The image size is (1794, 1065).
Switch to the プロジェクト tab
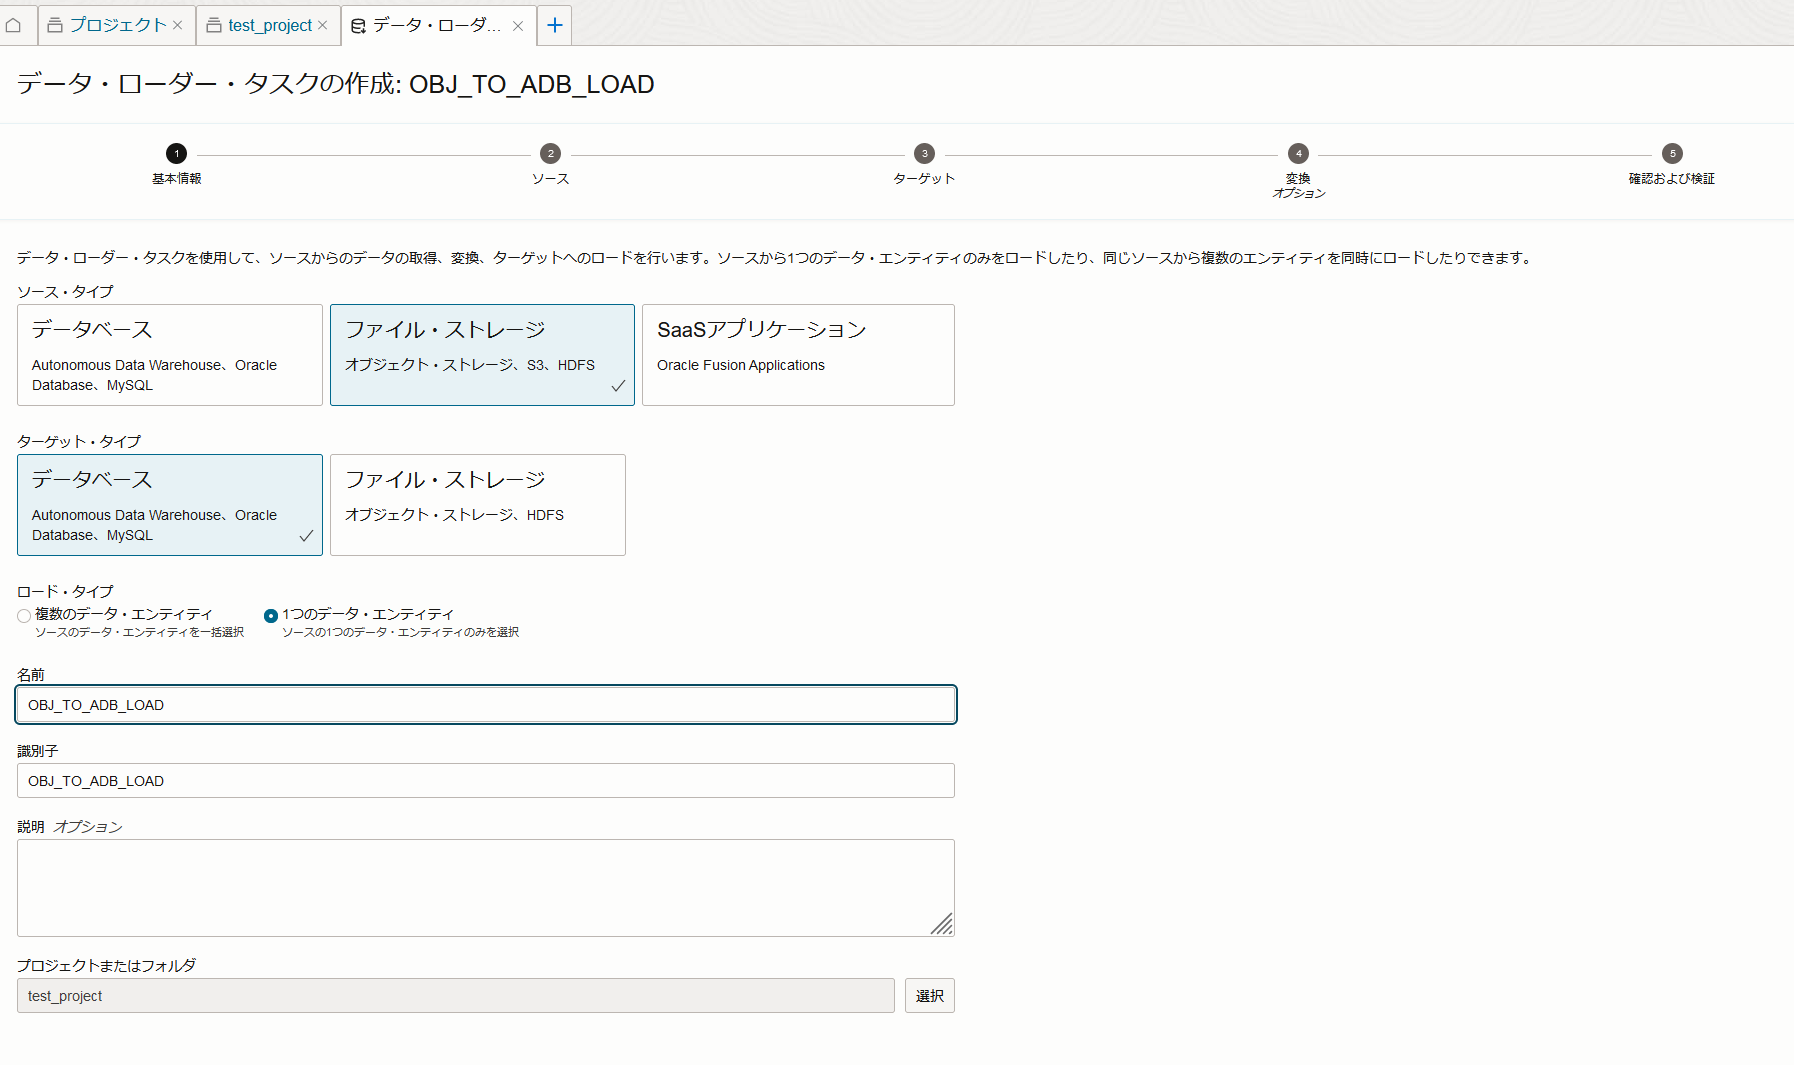tap(117, 25)
